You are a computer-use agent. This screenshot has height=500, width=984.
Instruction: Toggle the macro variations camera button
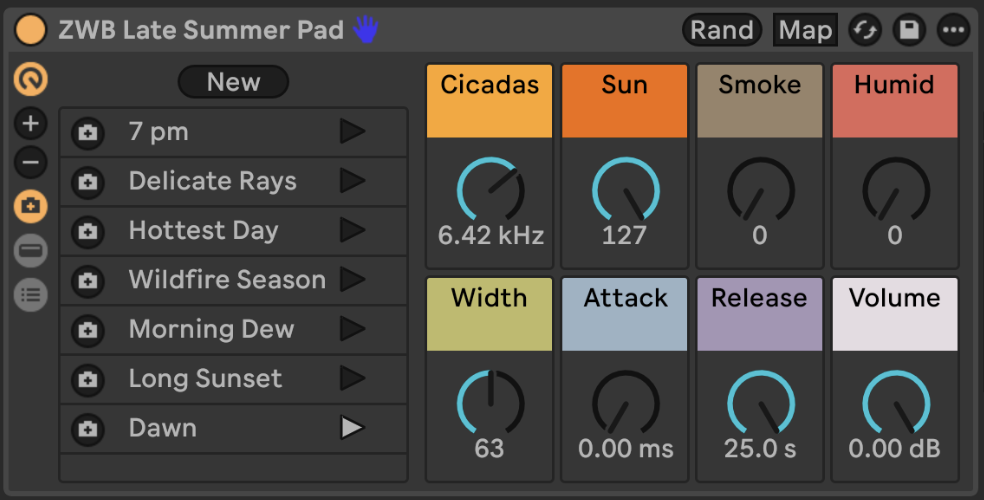point(31,206)
